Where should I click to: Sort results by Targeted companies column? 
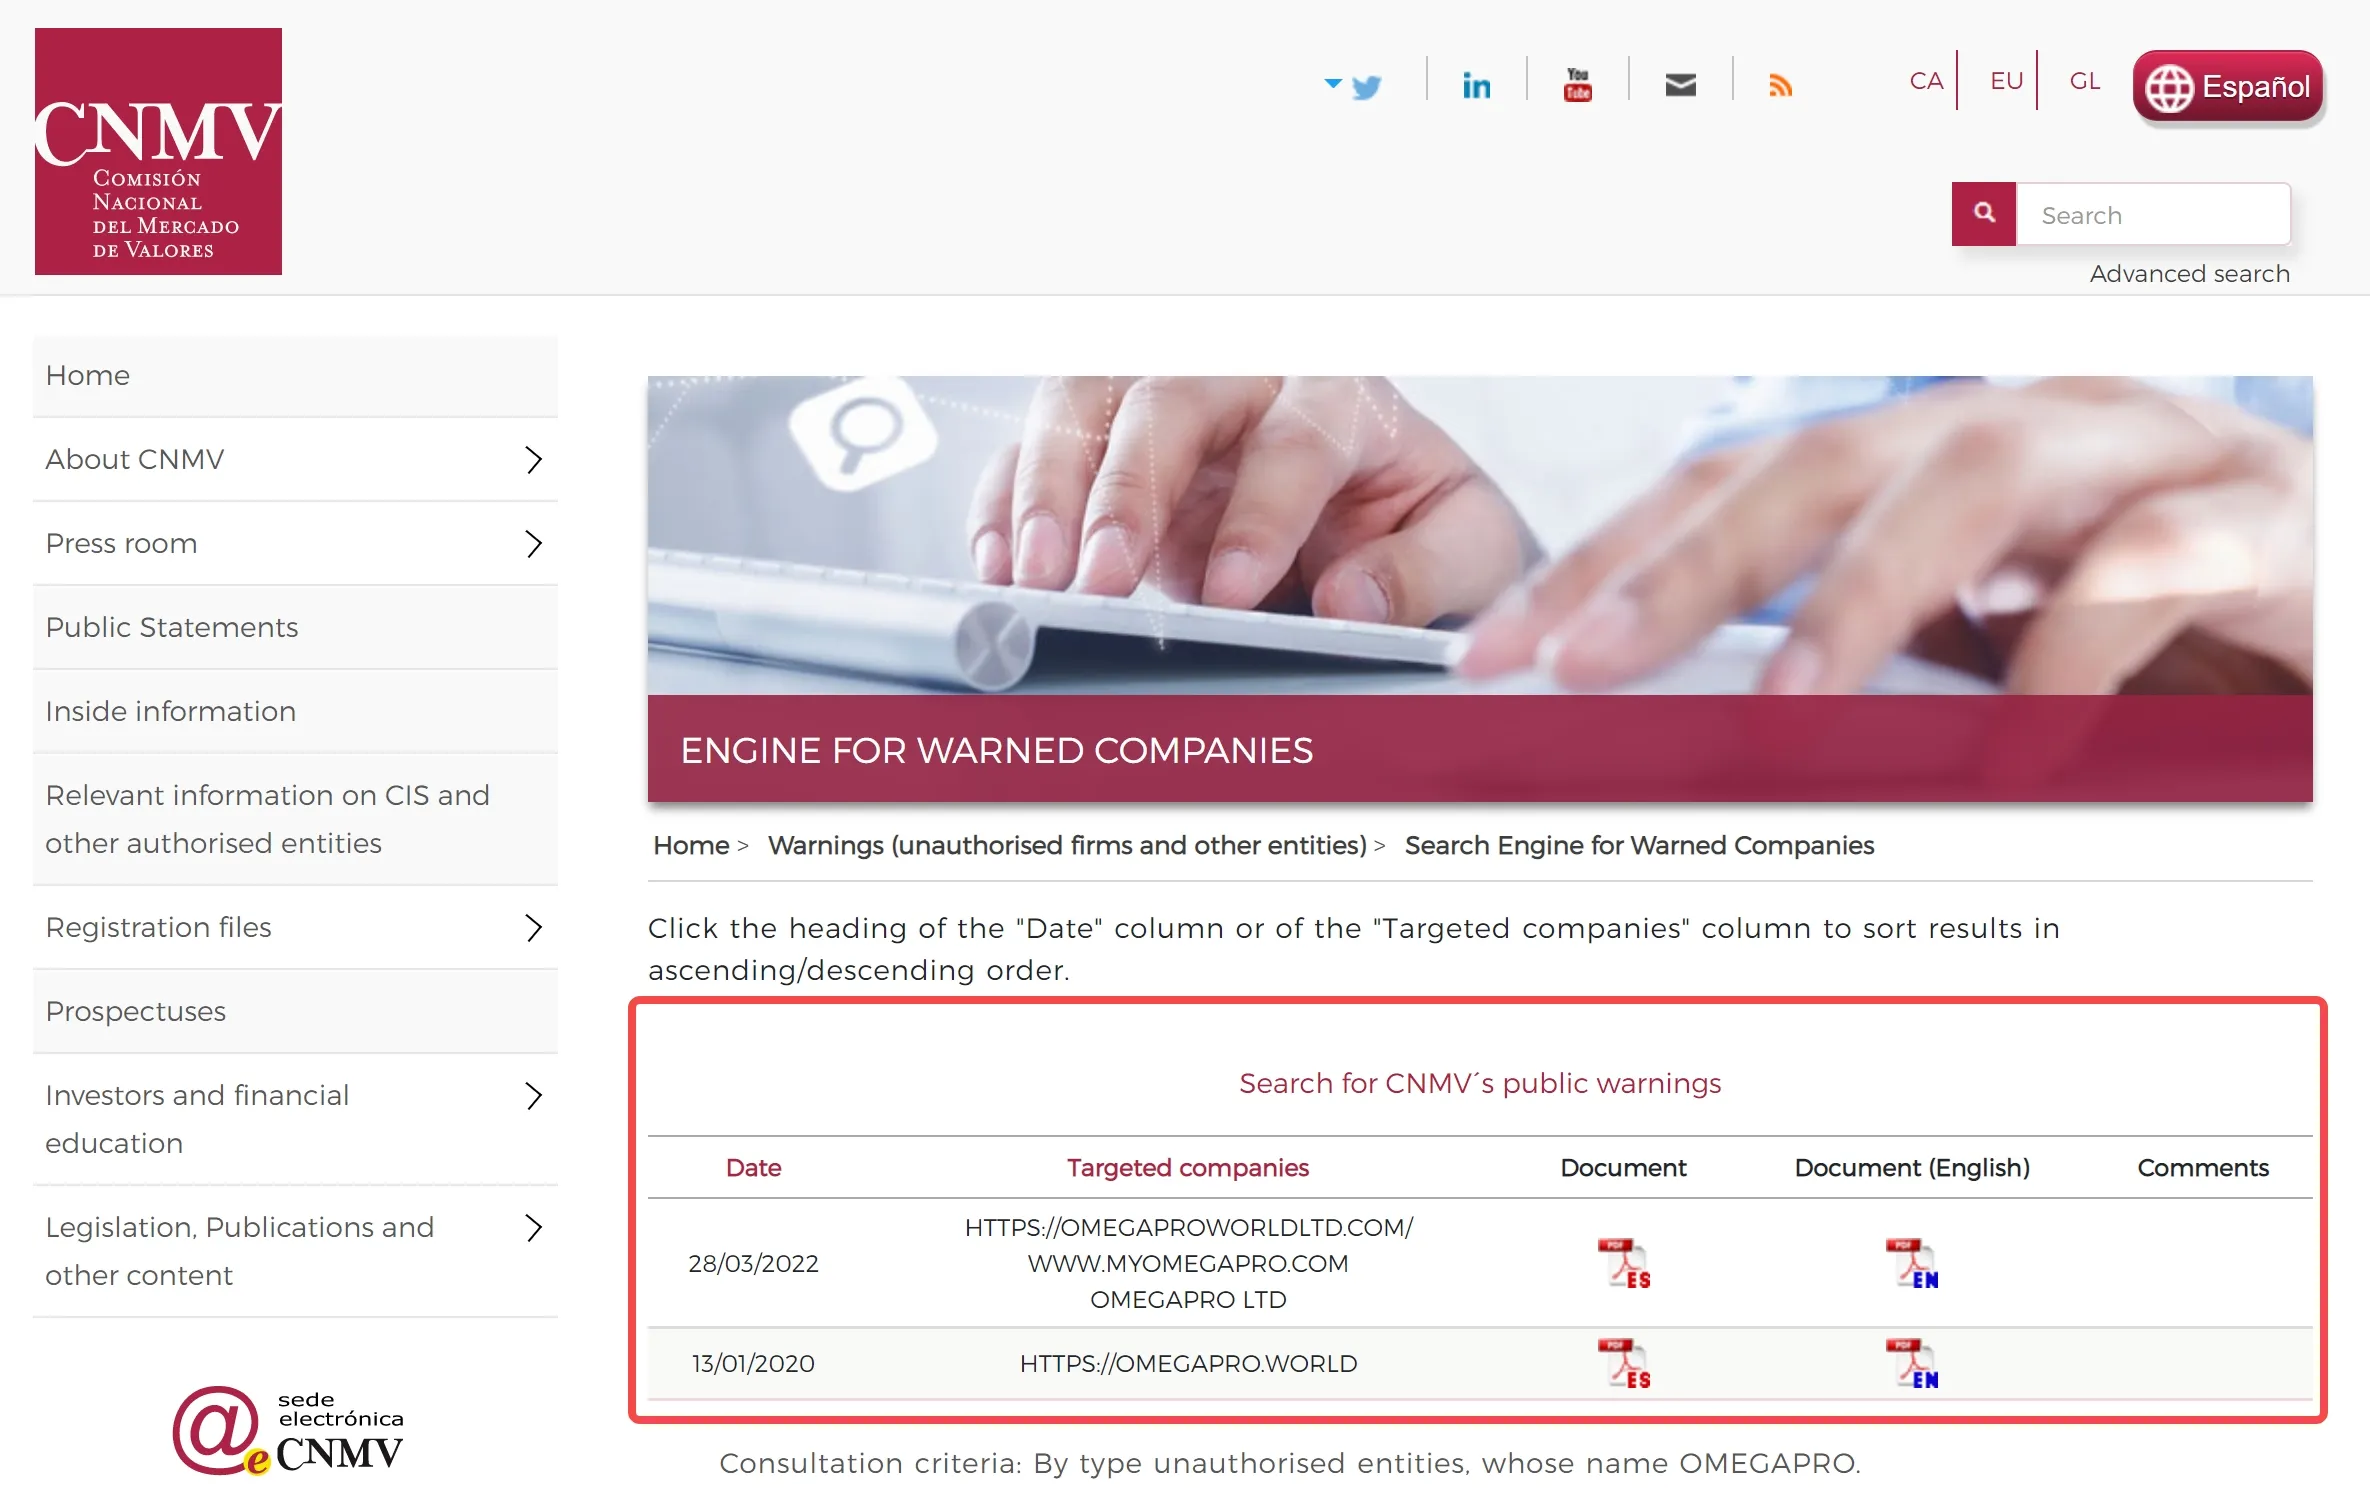point(1187,1167)
